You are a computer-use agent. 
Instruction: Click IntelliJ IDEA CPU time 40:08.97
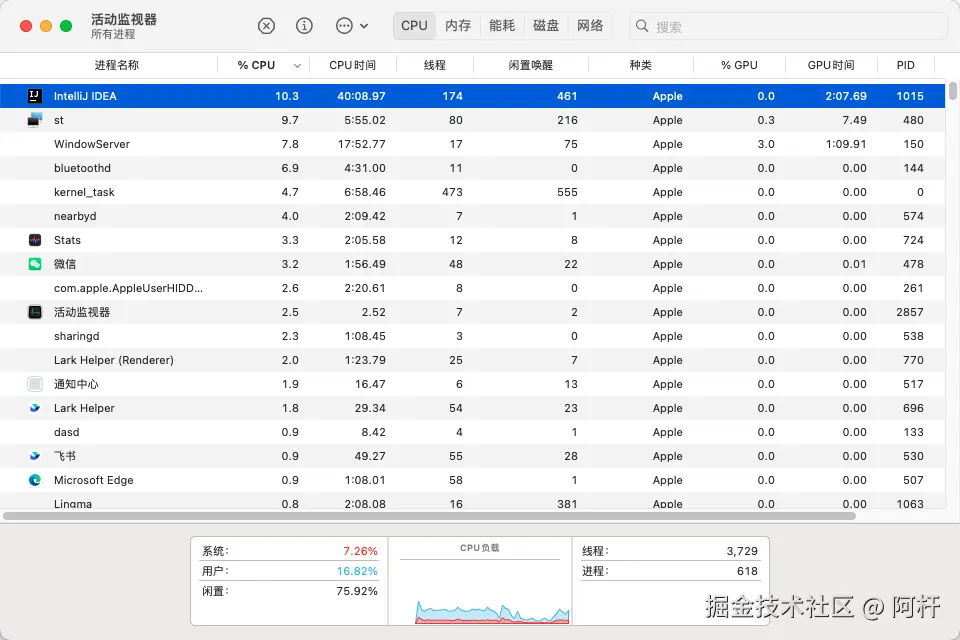tap(361, 96)
